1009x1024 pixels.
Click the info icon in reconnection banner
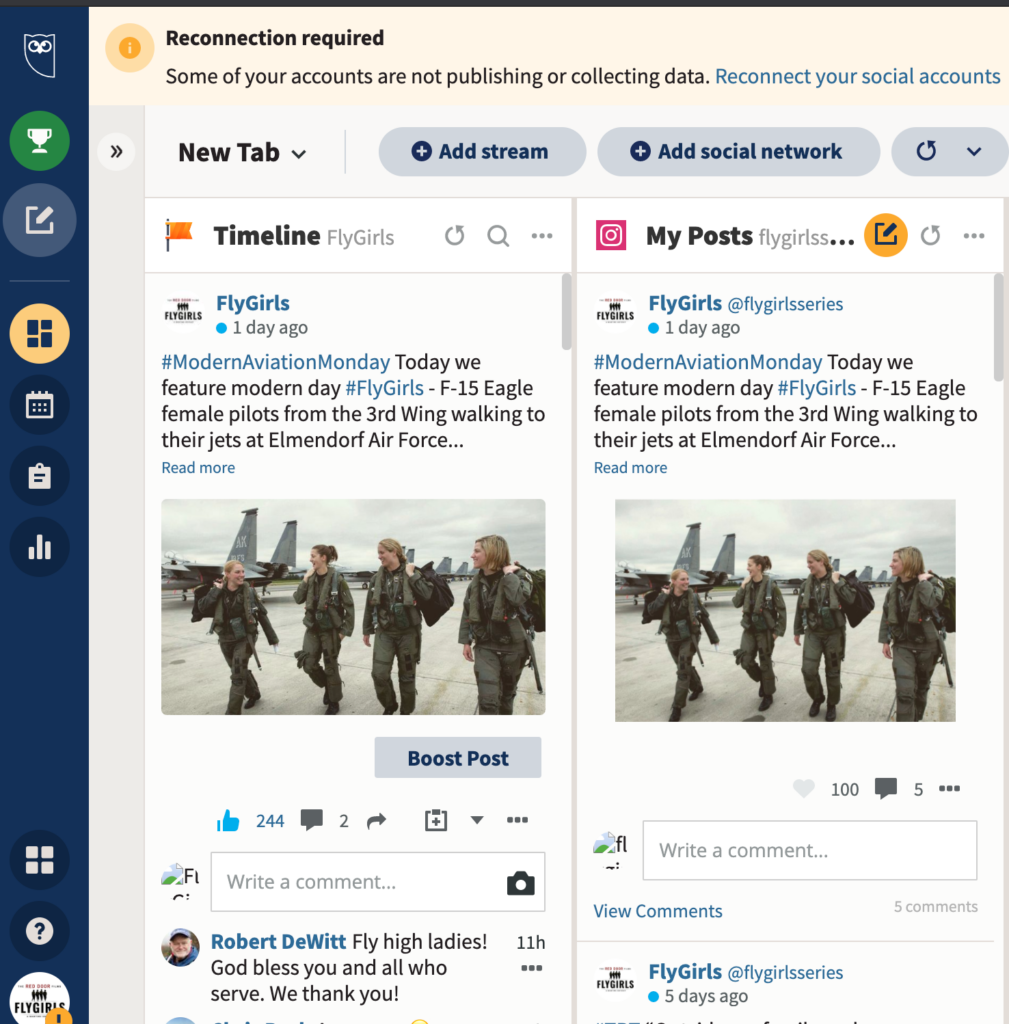click(130, 48)
